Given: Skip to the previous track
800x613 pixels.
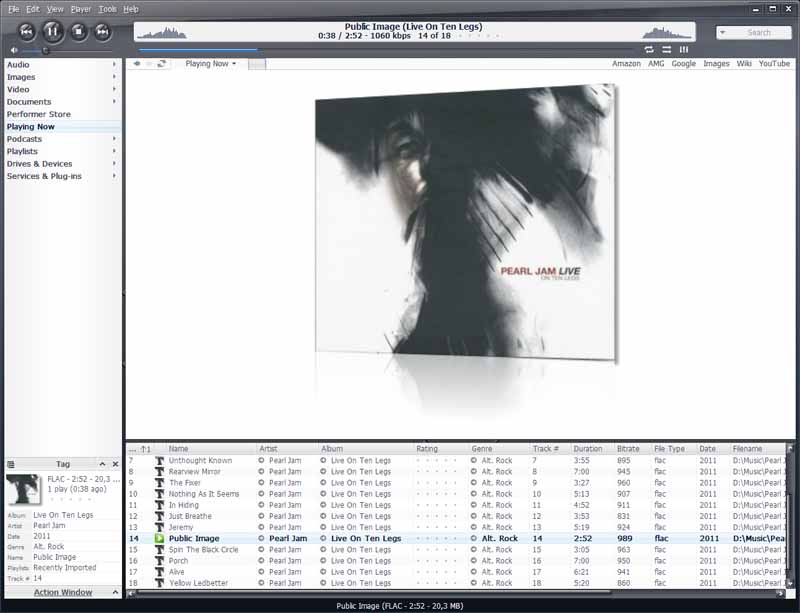Looking at the screenshot, I should tap(27, 32).
